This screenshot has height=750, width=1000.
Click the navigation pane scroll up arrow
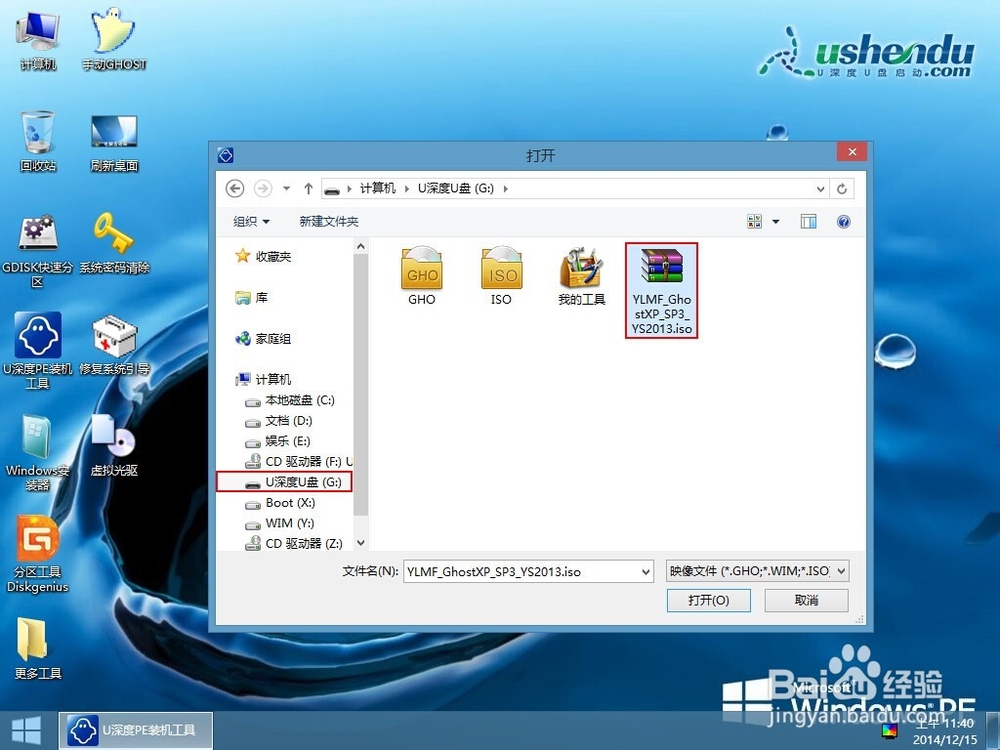pos(361,246)
